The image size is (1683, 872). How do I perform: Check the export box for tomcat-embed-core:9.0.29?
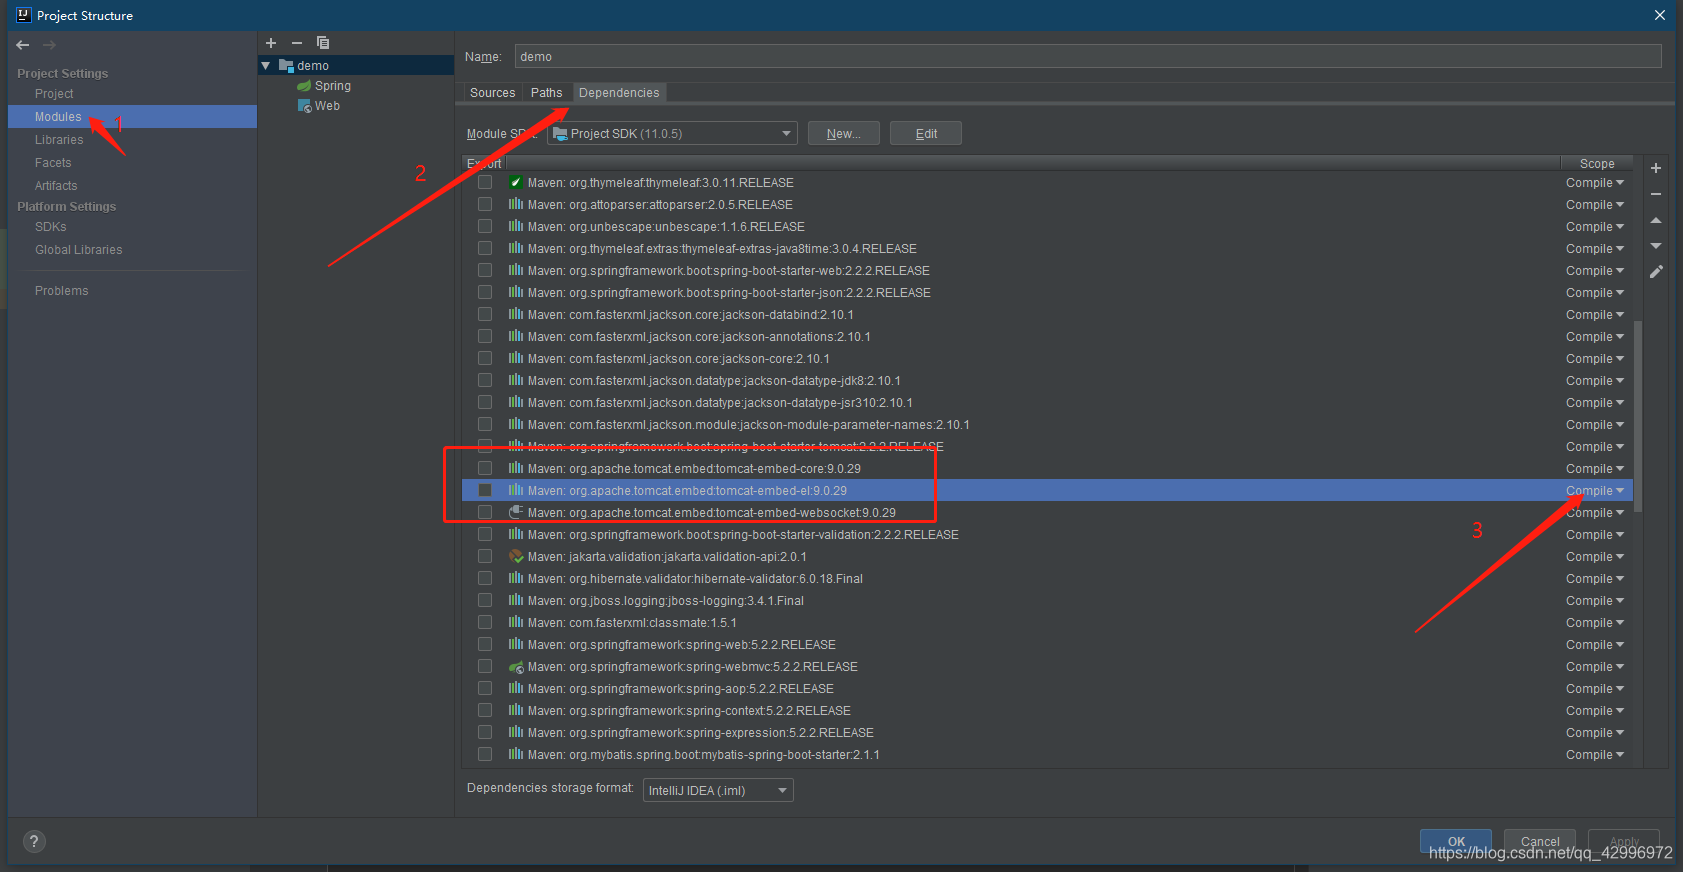[485, 469]
